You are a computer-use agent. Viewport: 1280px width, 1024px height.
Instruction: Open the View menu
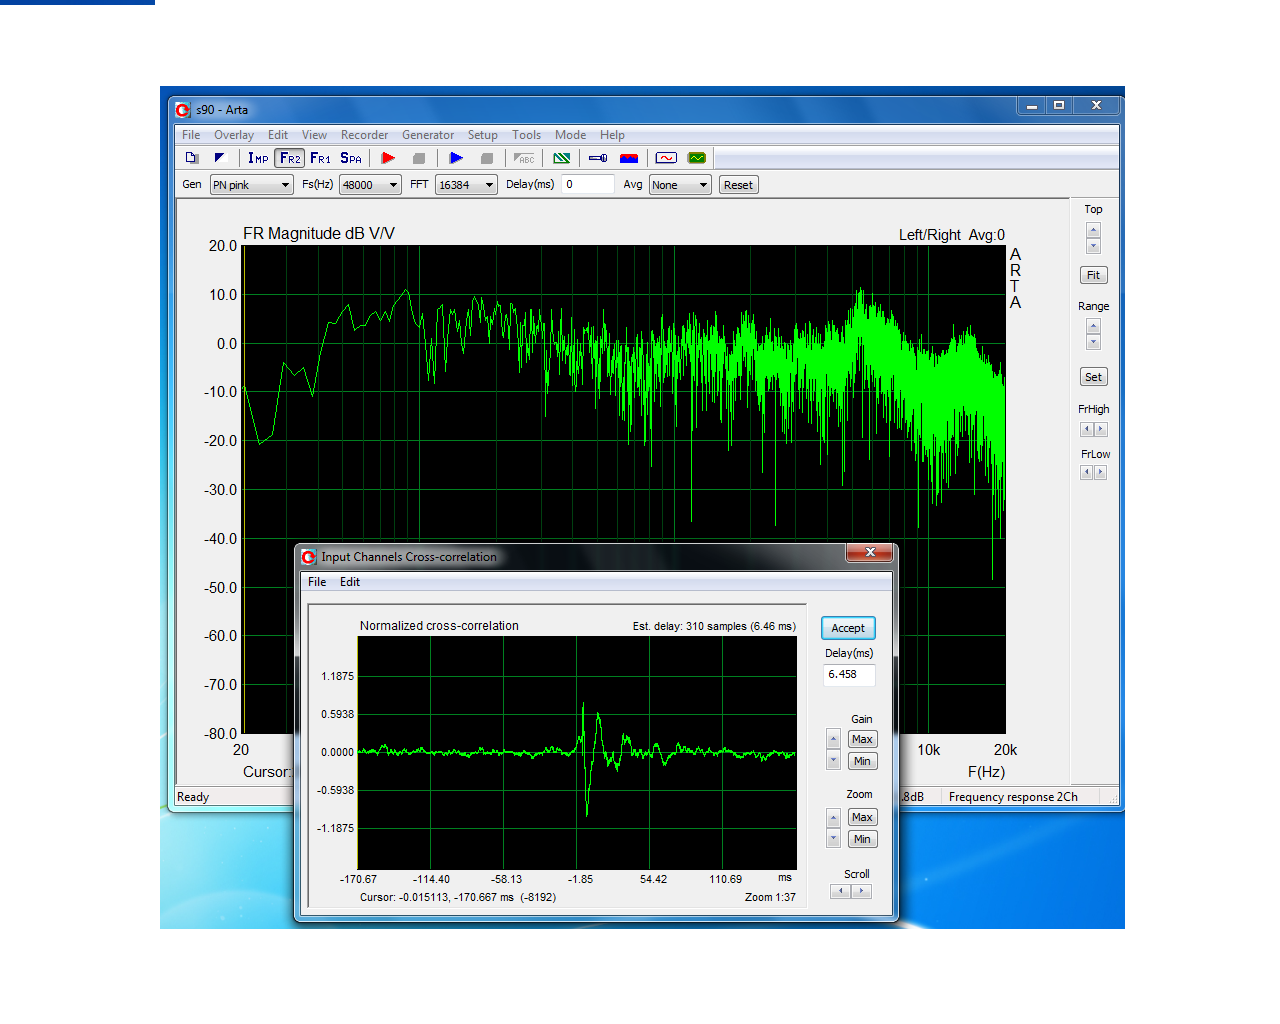click(x=314, y=135)
